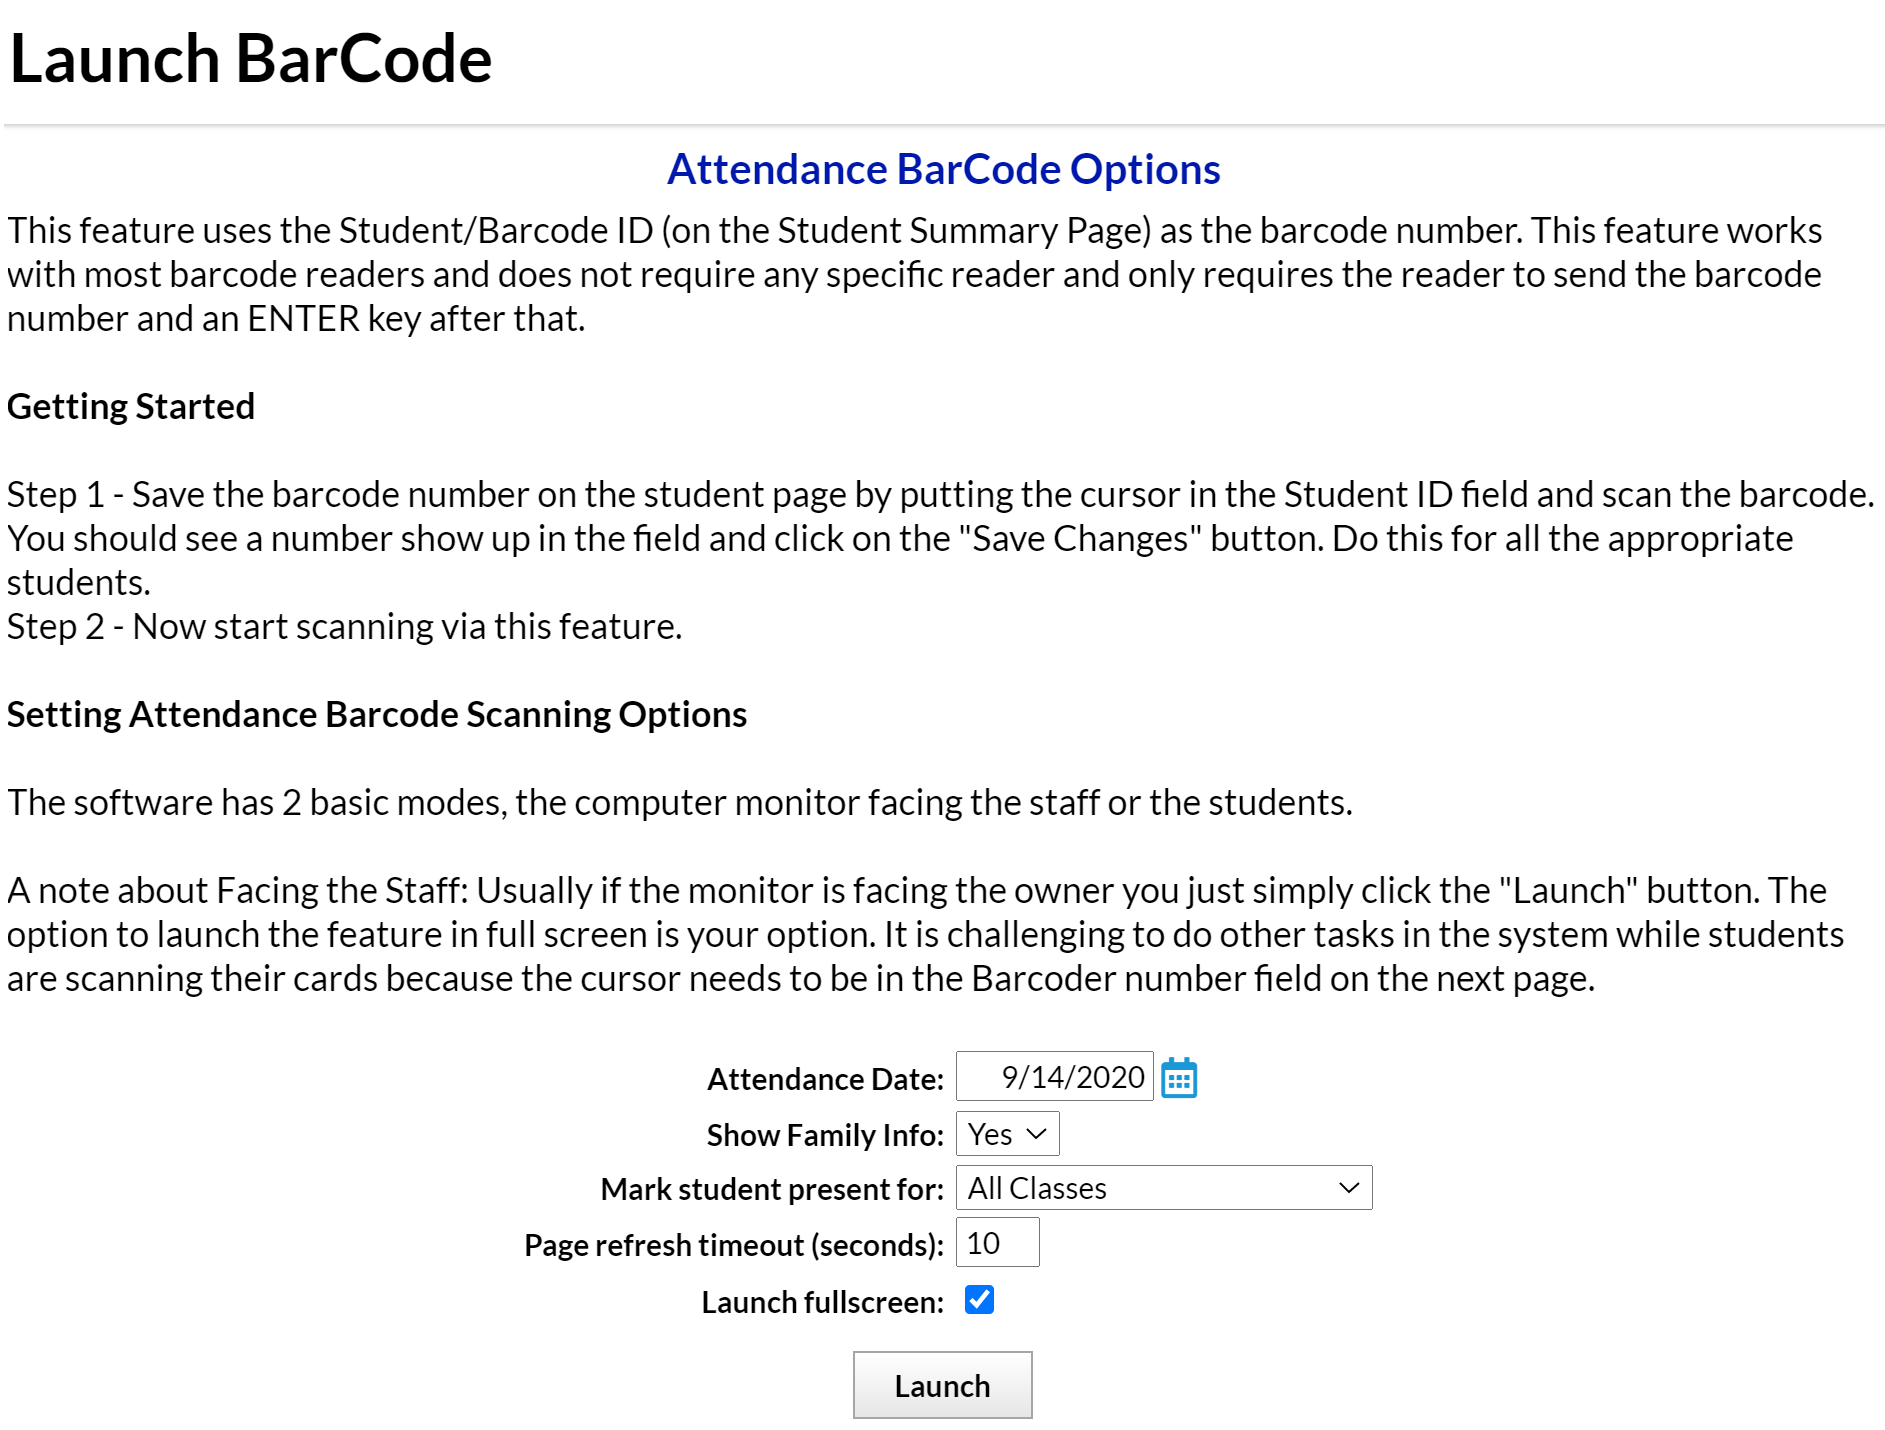
Task: Click the "software has 2 basic modes" sentence
Action: tap(680, 802)
